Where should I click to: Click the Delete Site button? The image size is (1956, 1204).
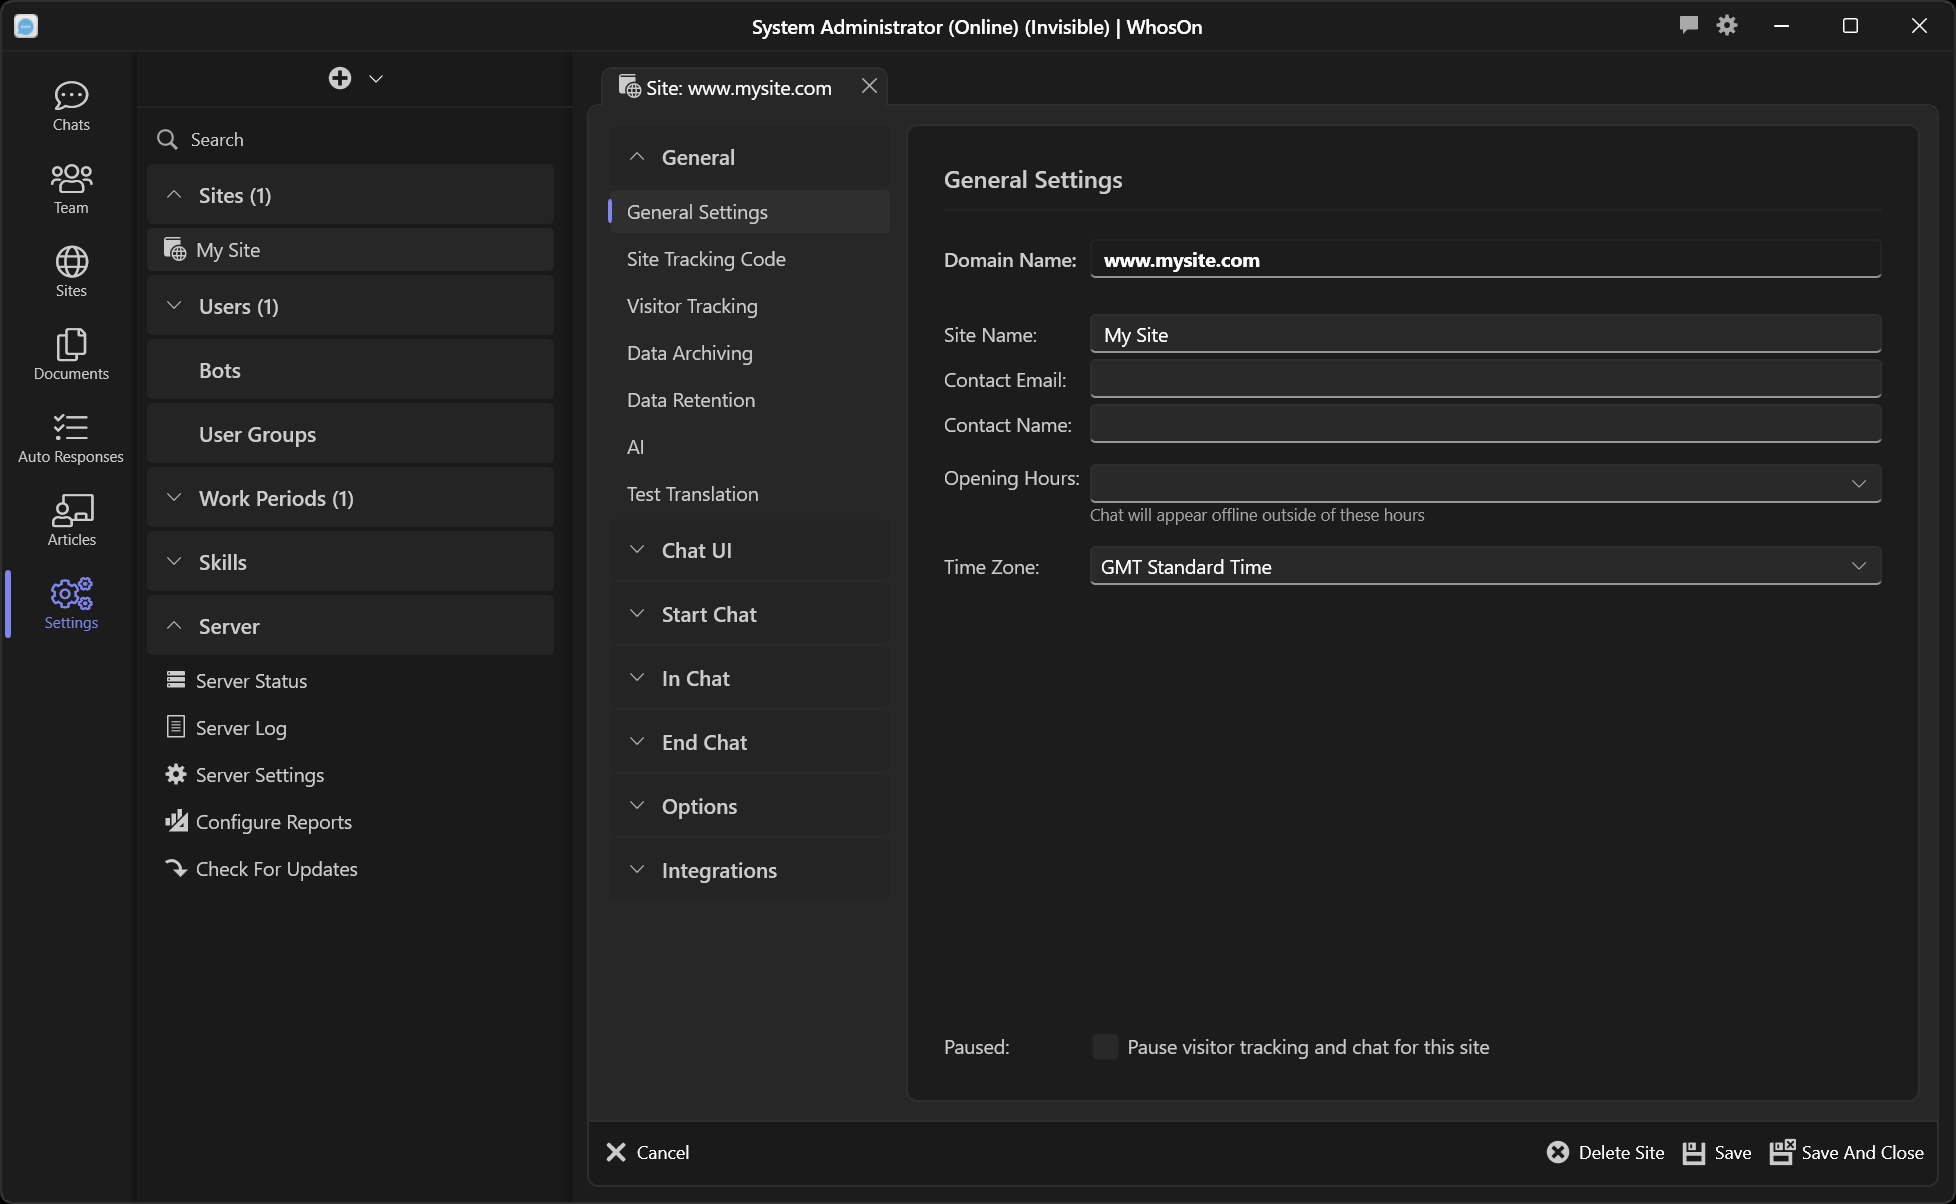coord(1605,1151)
